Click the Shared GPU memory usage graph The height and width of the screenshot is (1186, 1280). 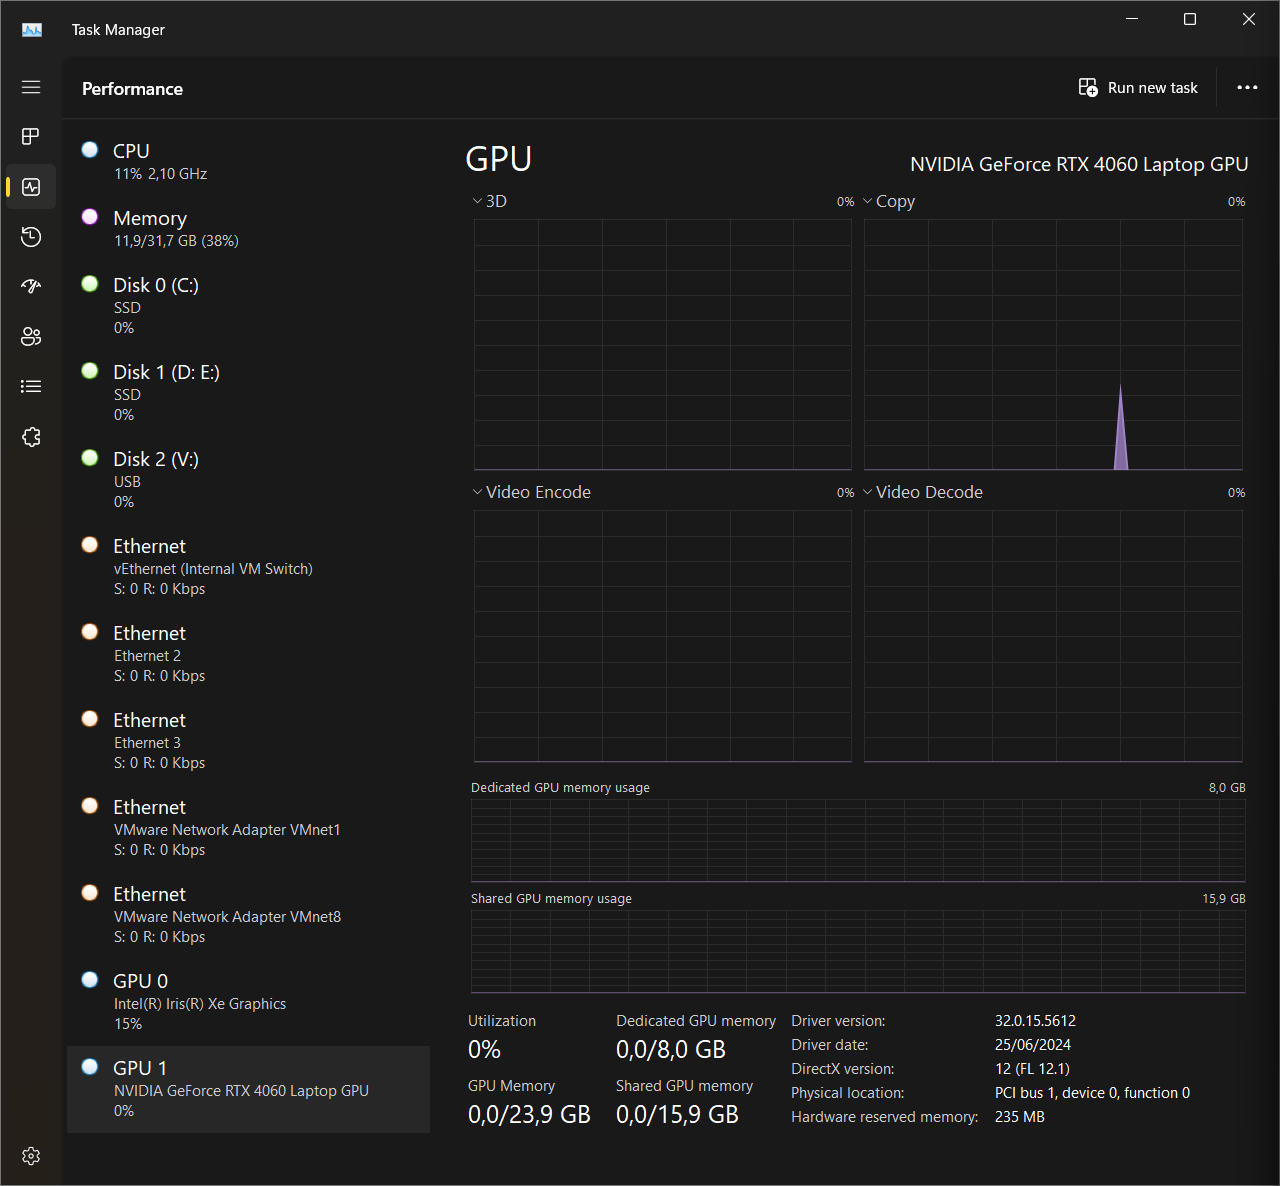pos(858,951)
